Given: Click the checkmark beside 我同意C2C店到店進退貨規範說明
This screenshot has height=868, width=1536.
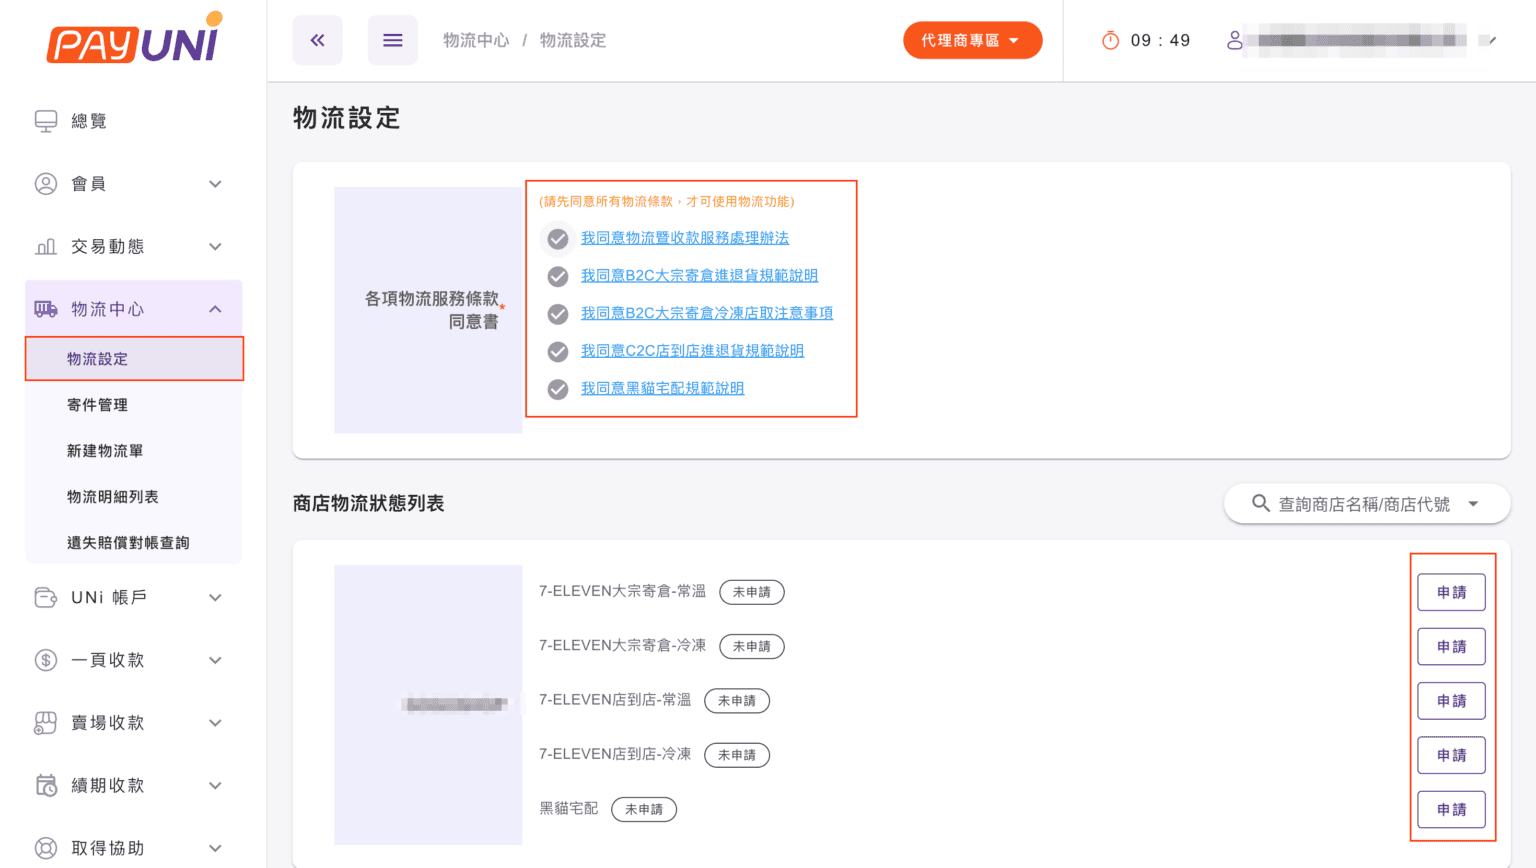Looking at the screenshot, I should [x=557, y=351].
